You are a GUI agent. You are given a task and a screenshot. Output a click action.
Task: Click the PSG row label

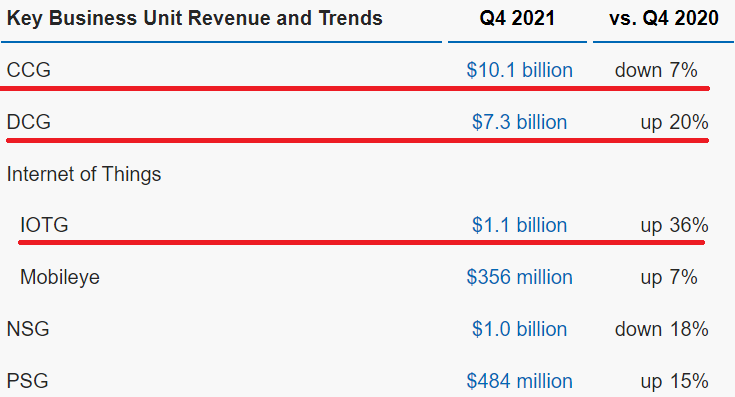[28, 381]
